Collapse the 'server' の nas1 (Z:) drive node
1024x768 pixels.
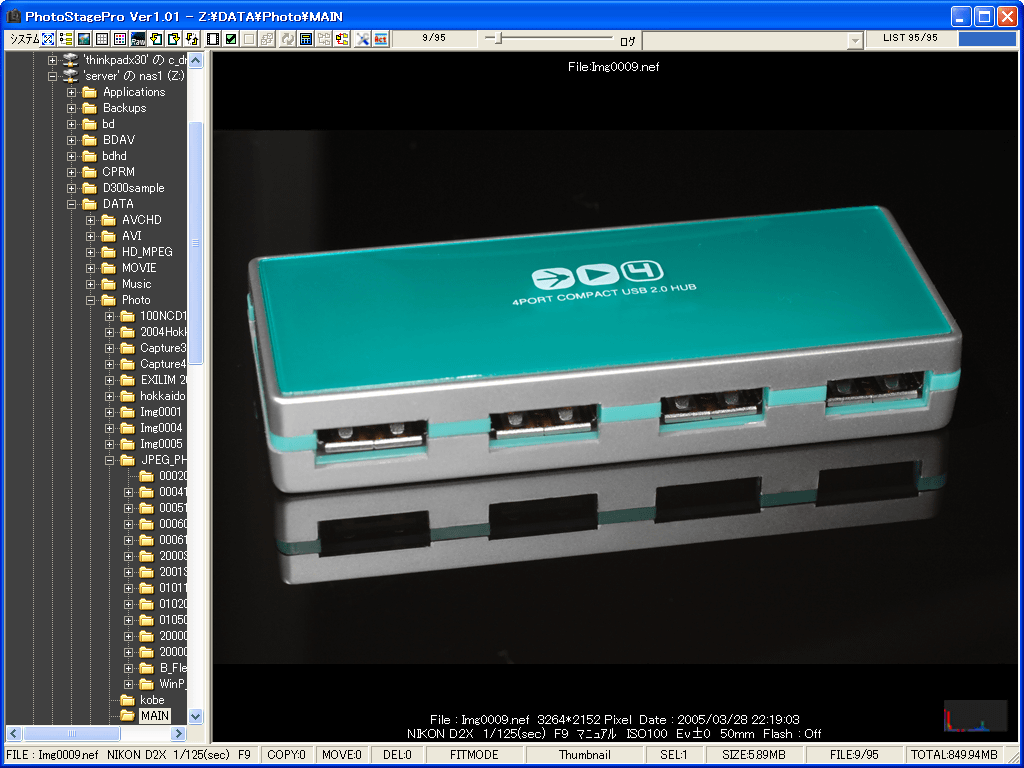53,76
